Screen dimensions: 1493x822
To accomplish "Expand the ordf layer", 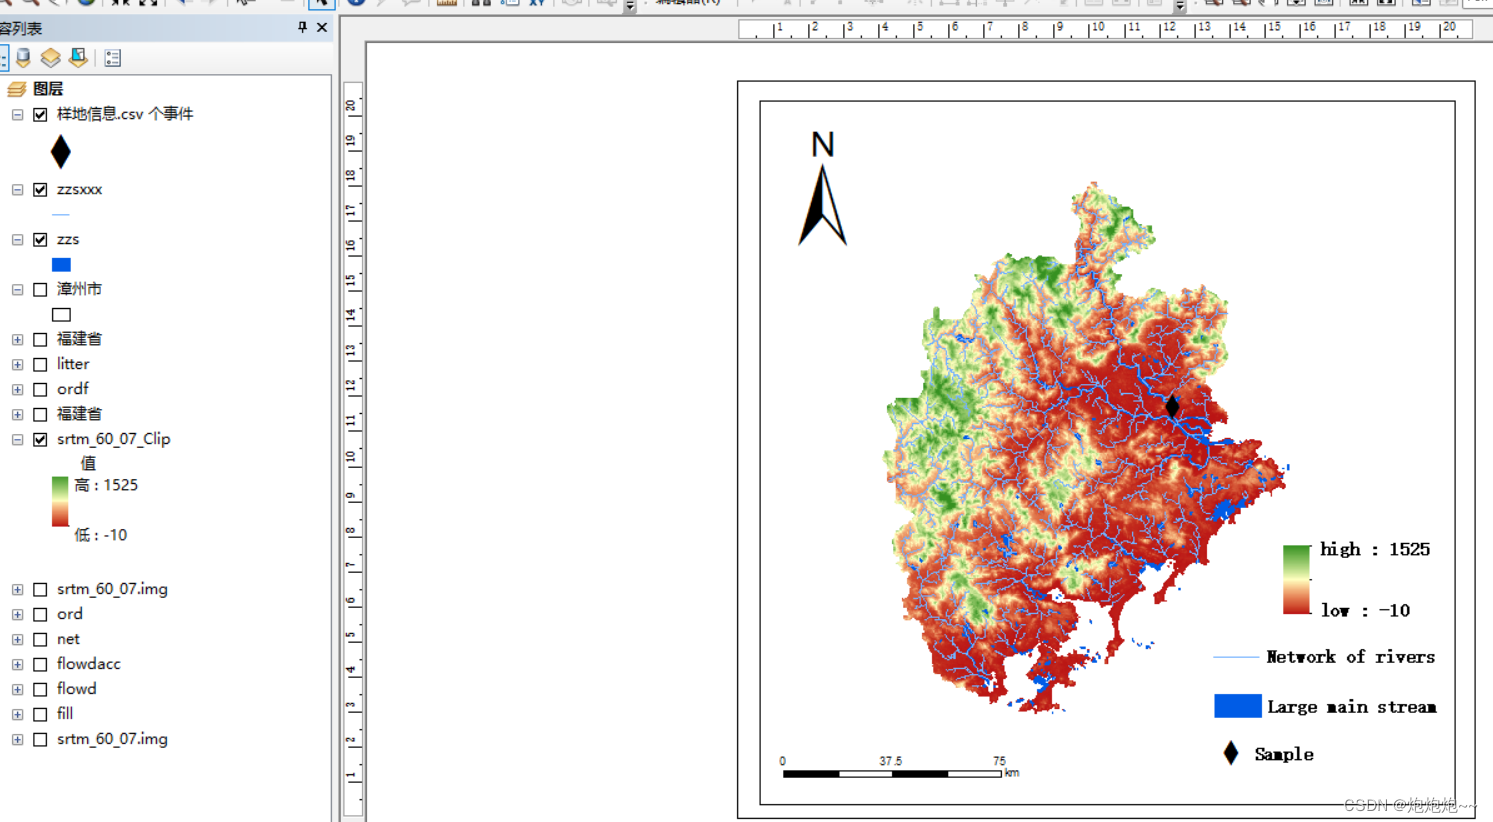I will point(17,389).
